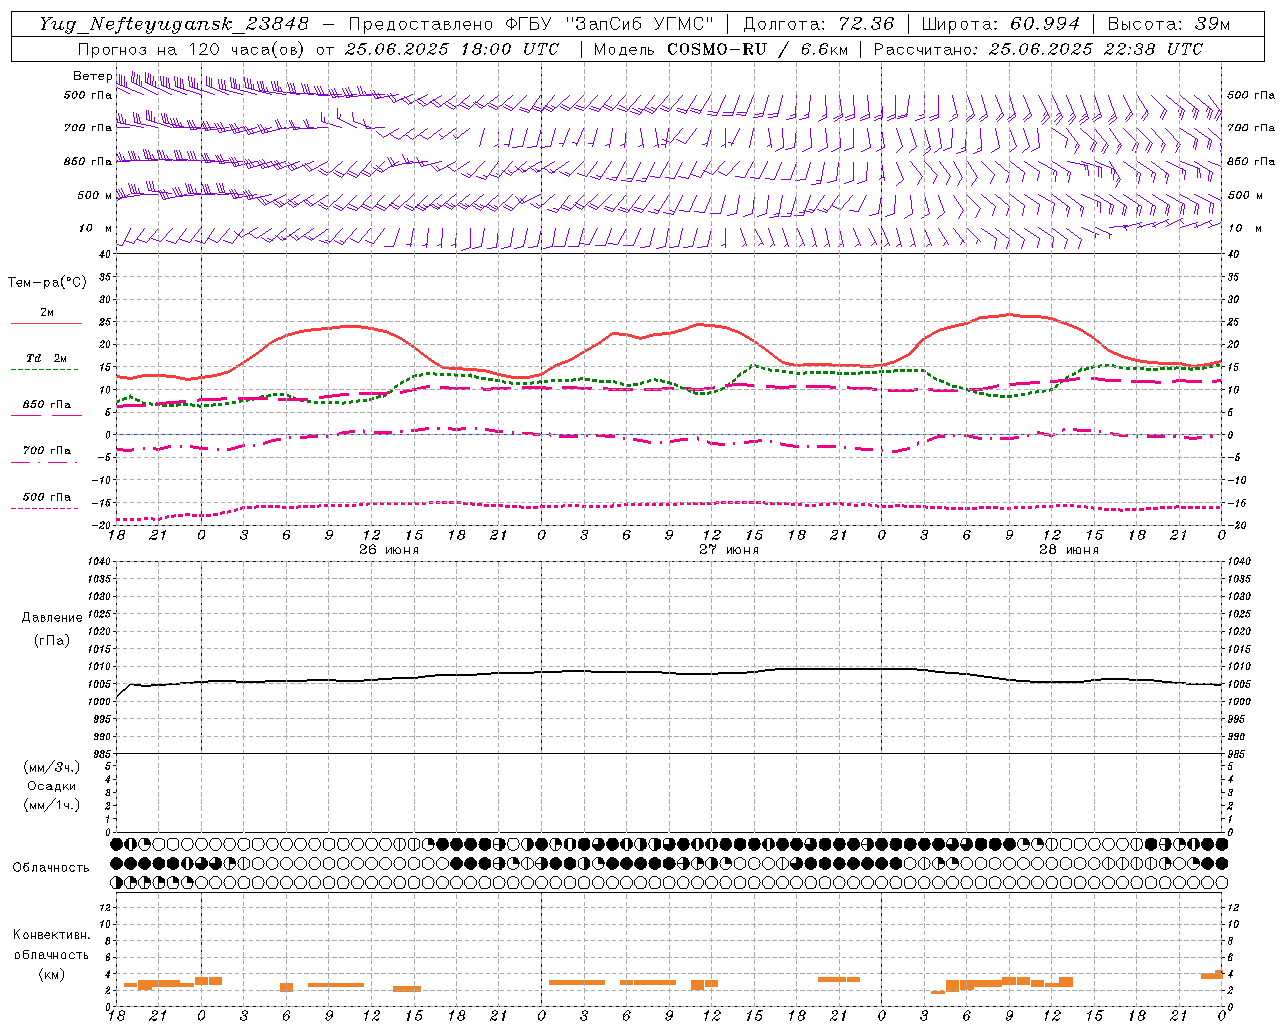Click the solid red legend line under 2м

[46, 324]
